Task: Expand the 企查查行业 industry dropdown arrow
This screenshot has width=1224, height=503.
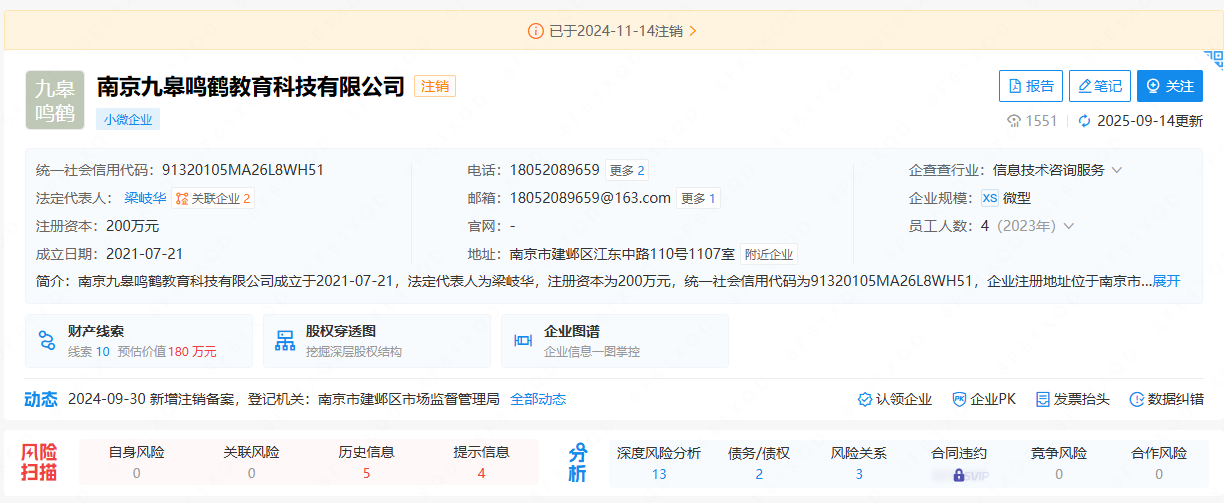Action: click(1117, 170)
